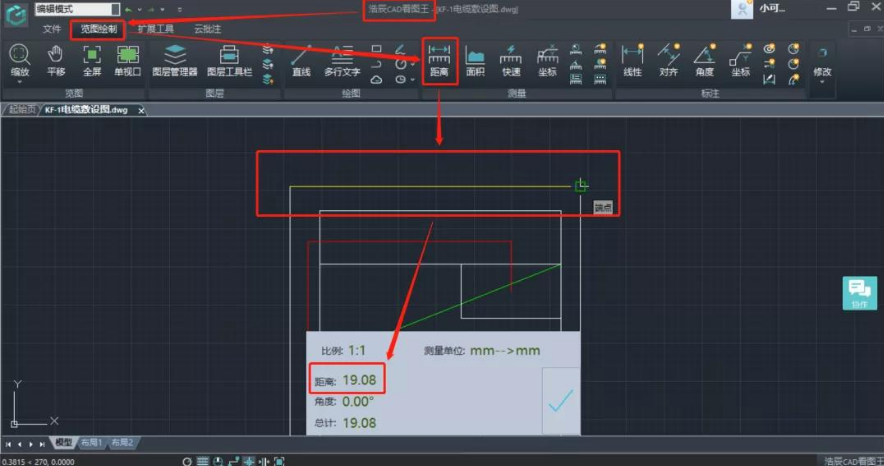The image size is (884, 466).
Task: Activate the 快速 quick measure tool
Action: pyautogui.click(x=511, y=60)
